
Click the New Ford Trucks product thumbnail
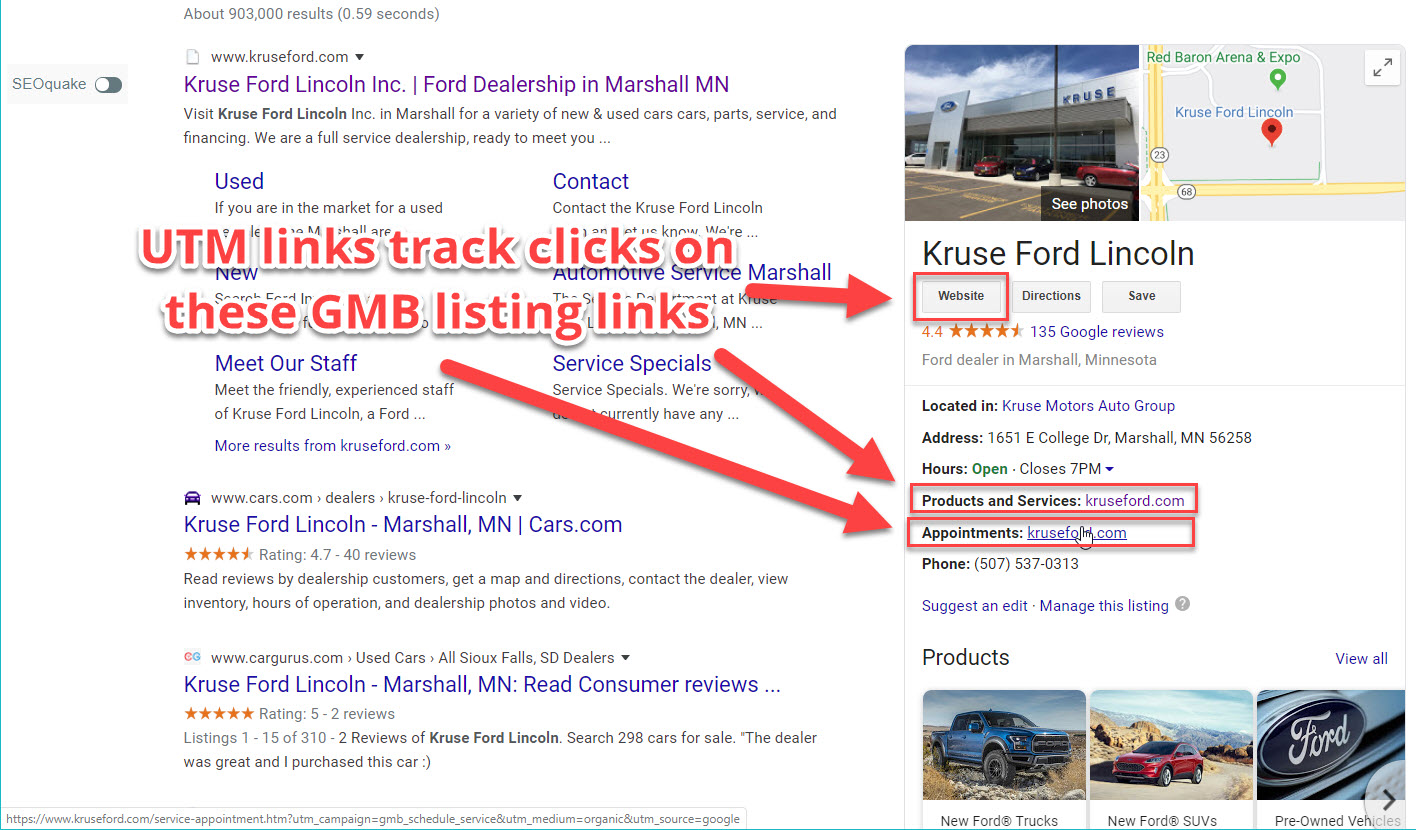point(1003,745)
